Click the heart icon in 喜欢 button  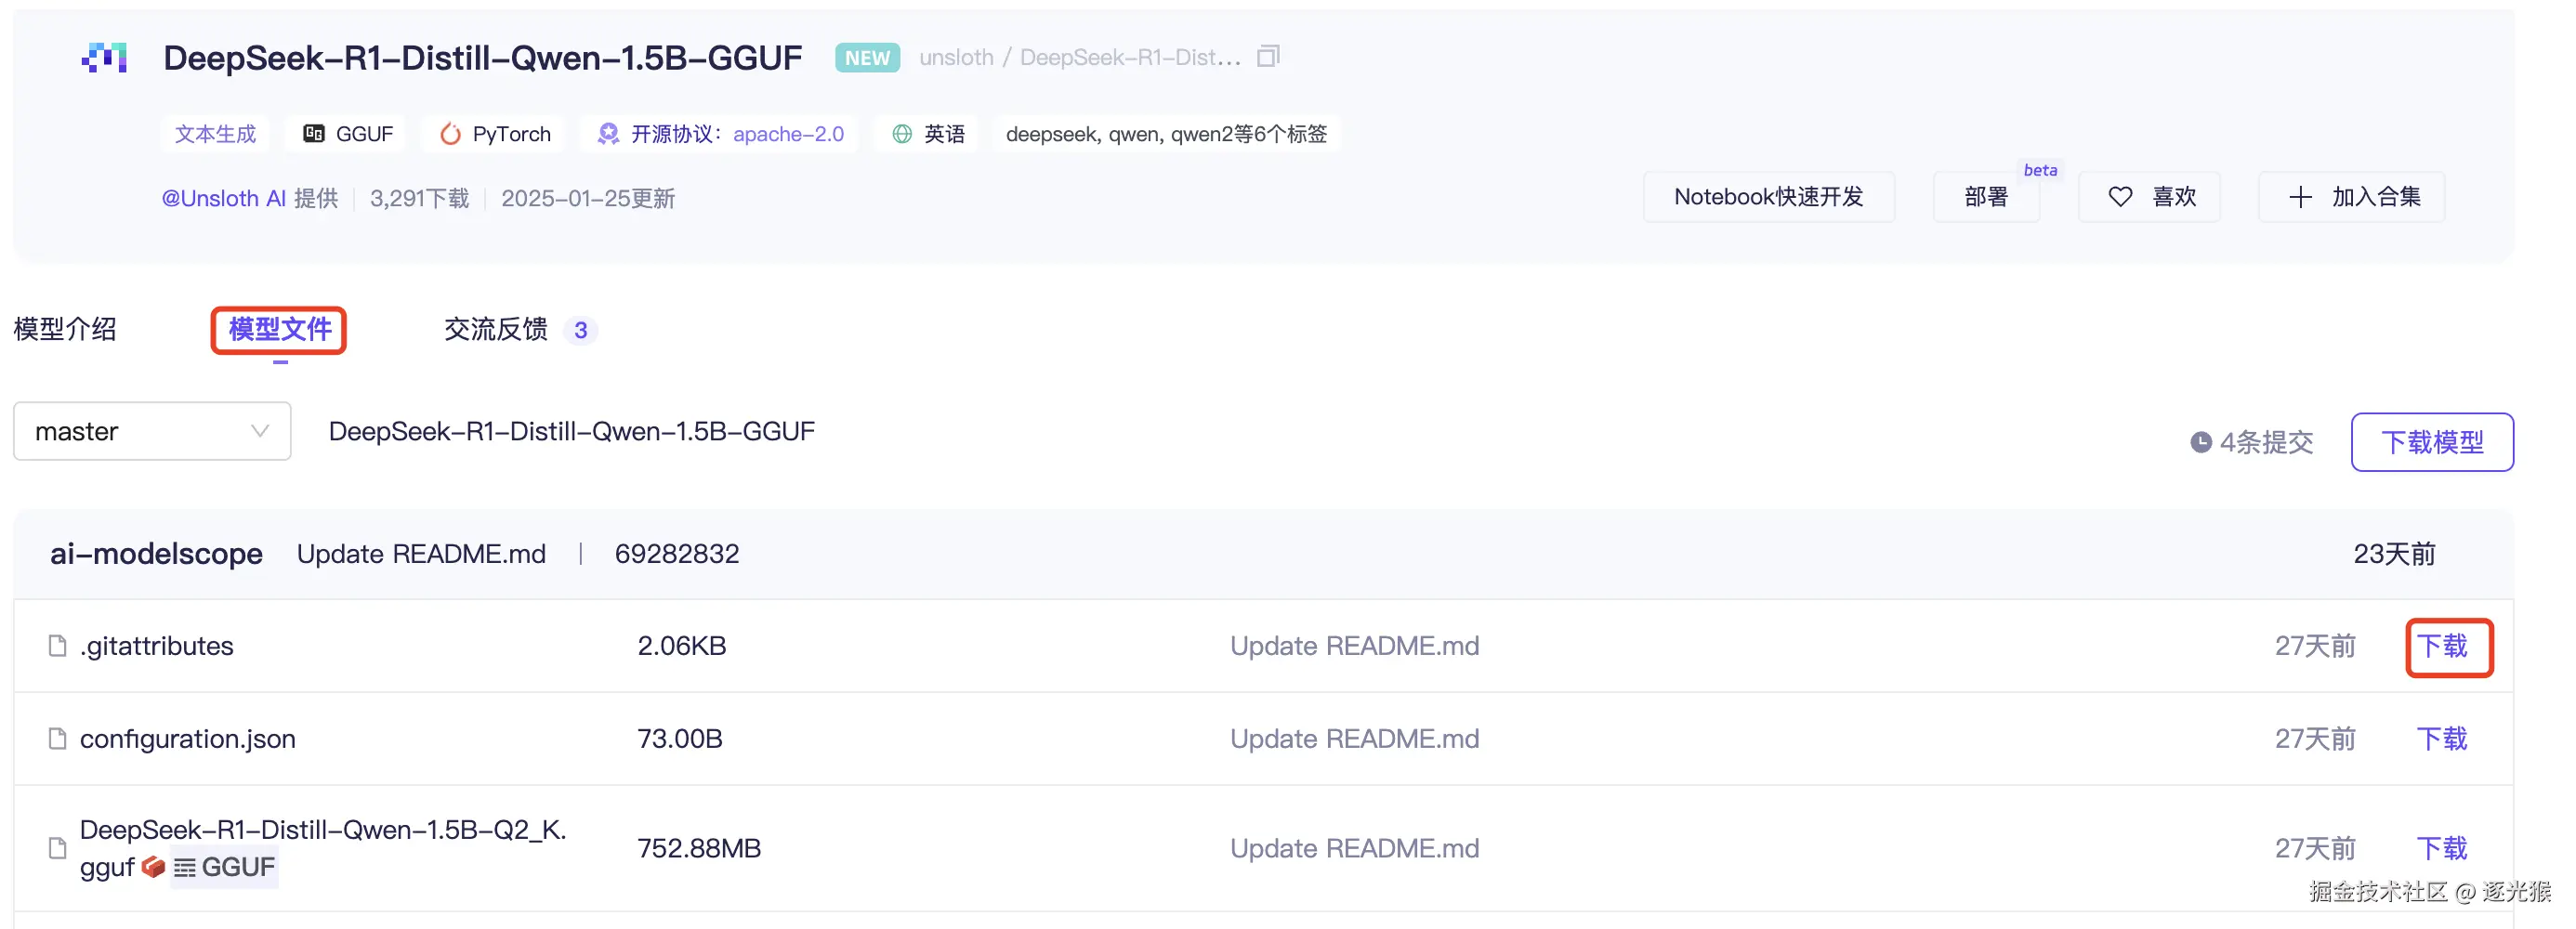2120,197
